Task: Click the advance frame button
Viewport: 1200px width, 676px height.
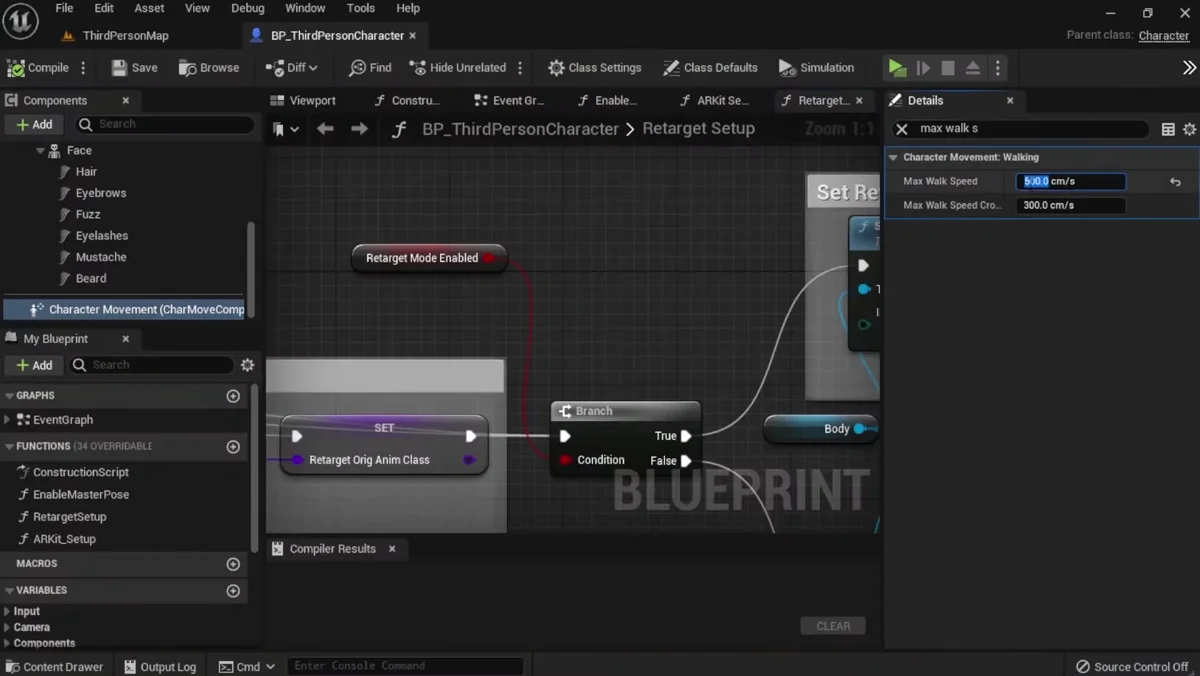Action: [x=923, y=68]
